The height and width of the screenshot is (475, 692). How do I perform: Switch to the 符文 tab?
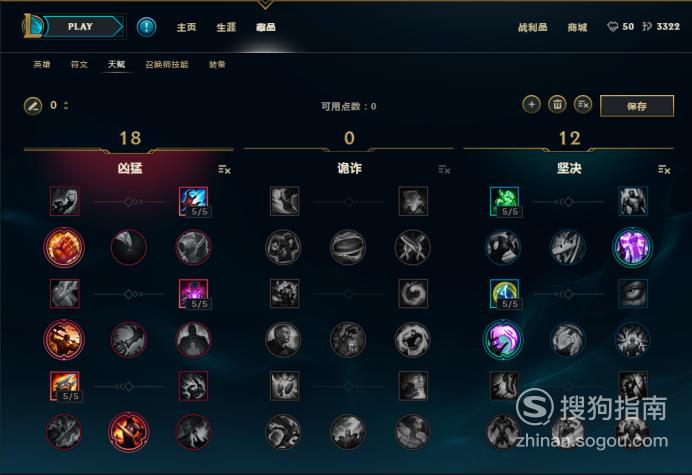point(79,64)
